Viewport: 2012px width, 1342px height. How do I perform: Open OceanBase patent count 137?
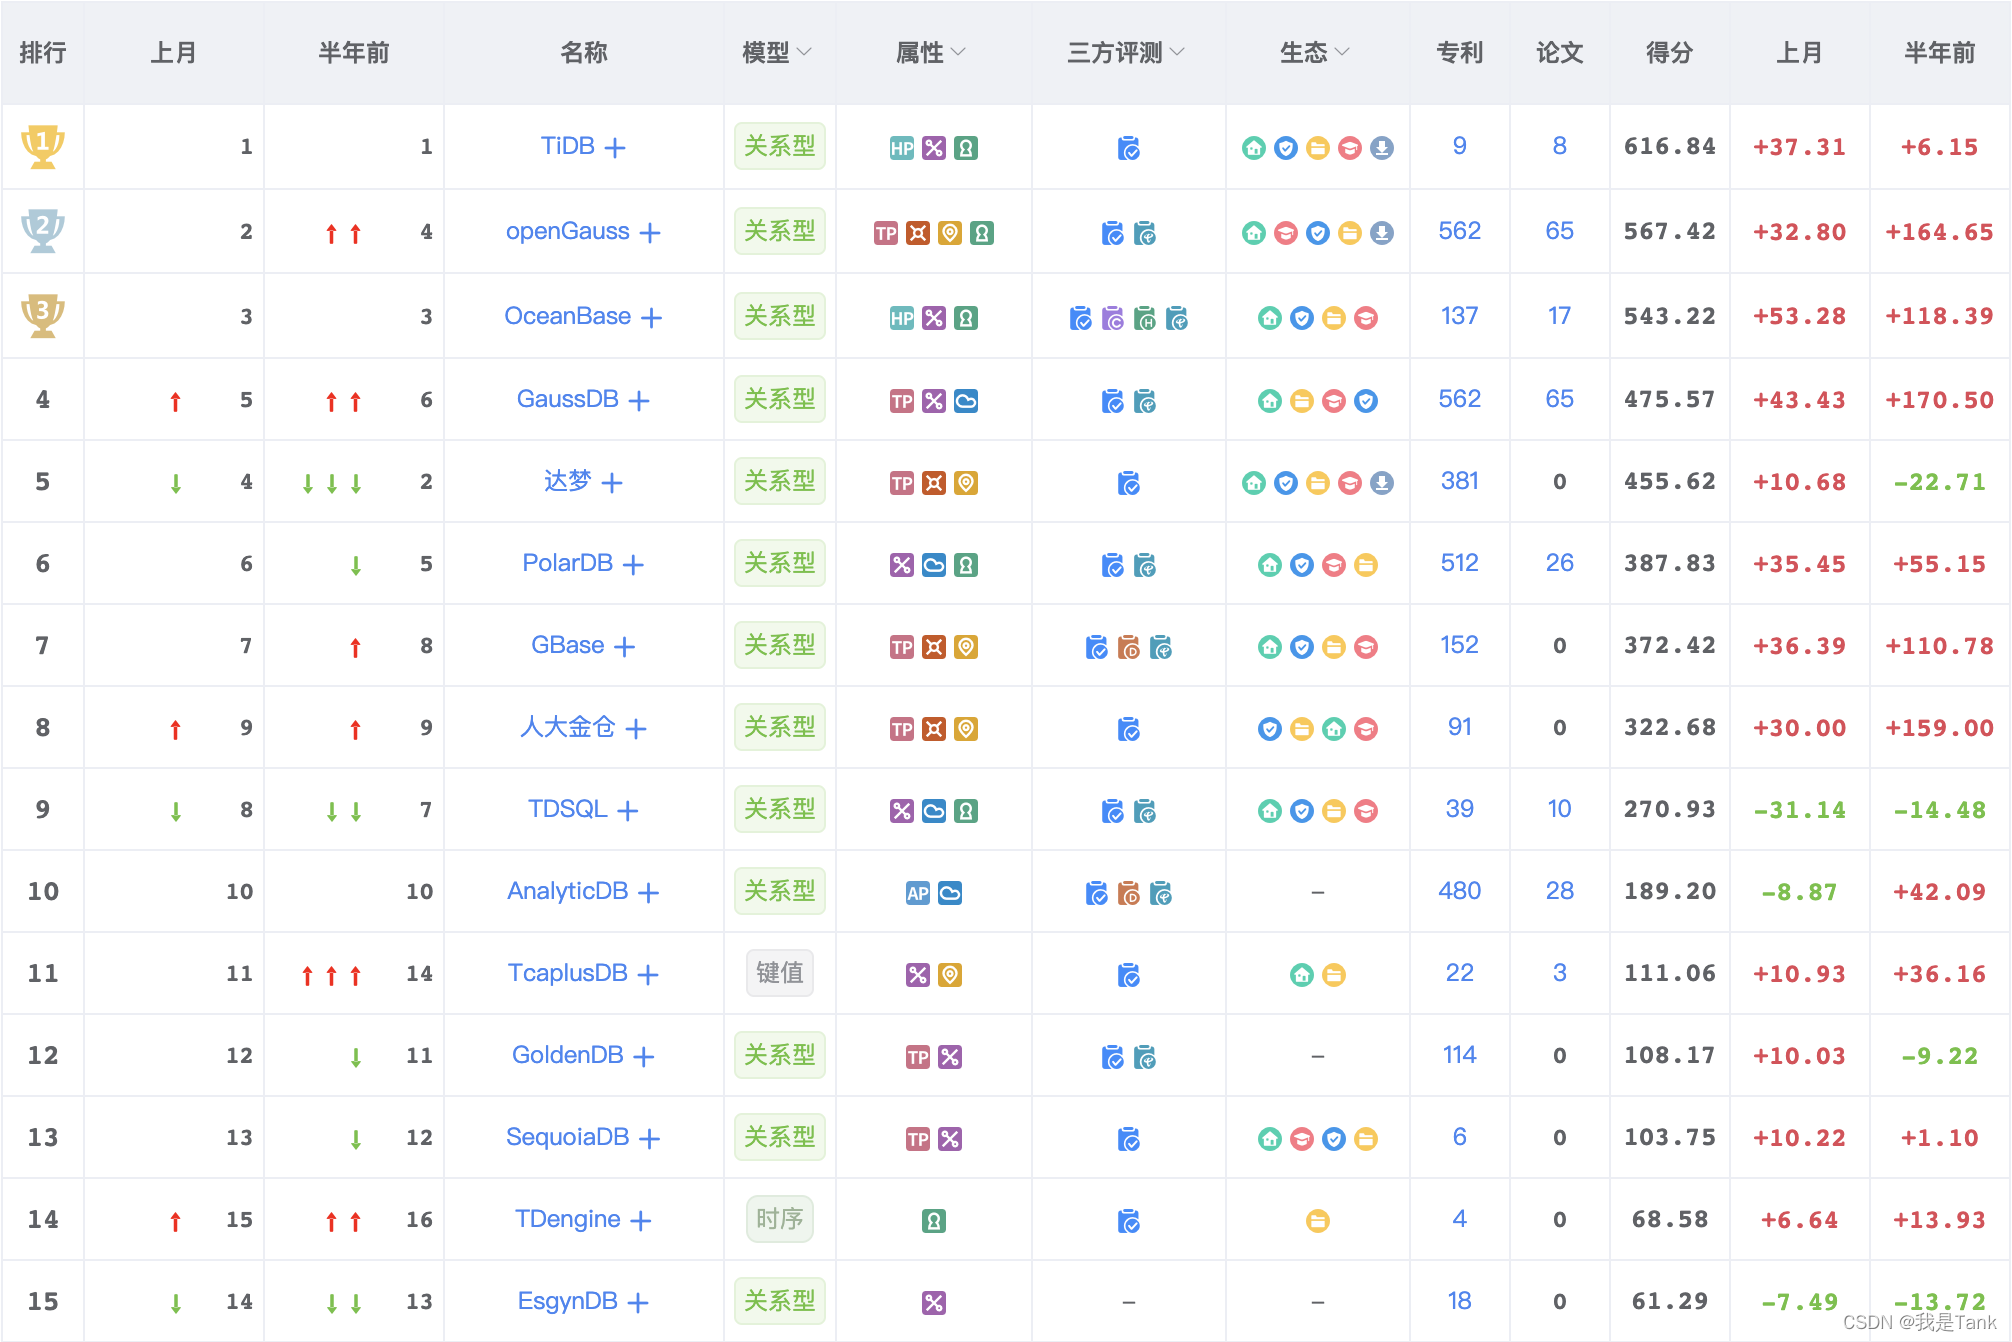1460,316
